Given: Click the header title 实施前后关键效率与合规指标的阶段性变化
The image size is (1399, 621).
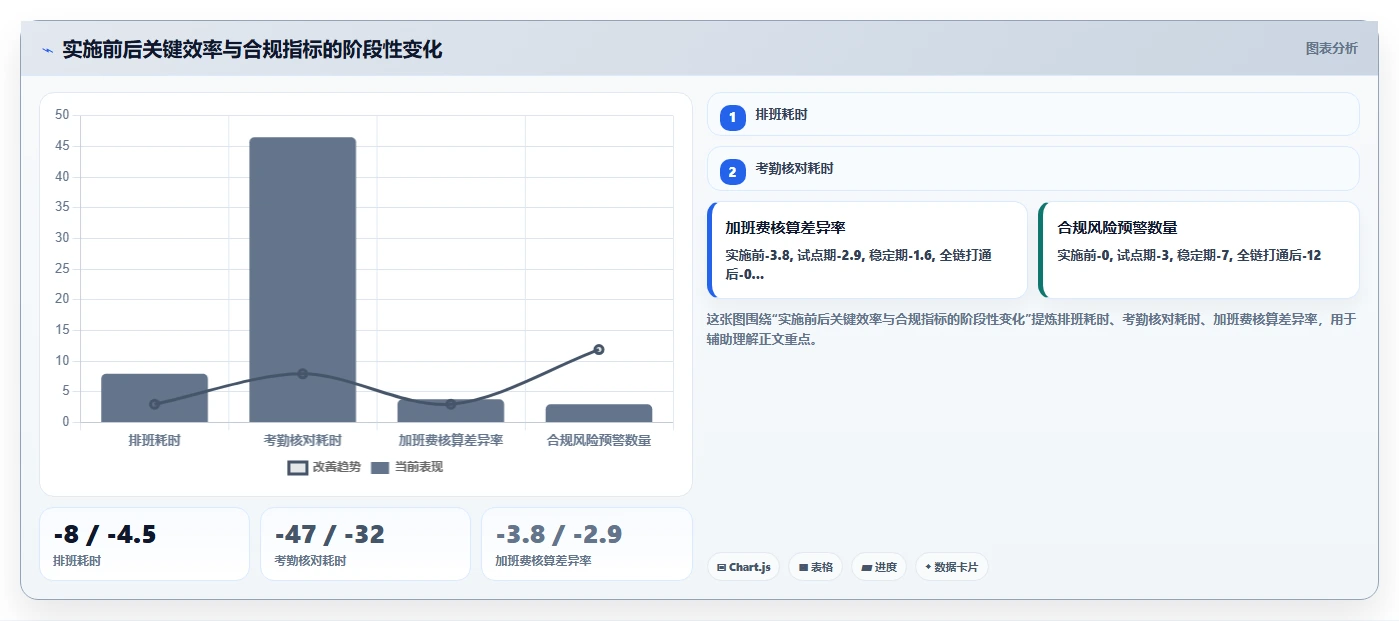Looking at the screenshot, I should click(x=252, y=49).
